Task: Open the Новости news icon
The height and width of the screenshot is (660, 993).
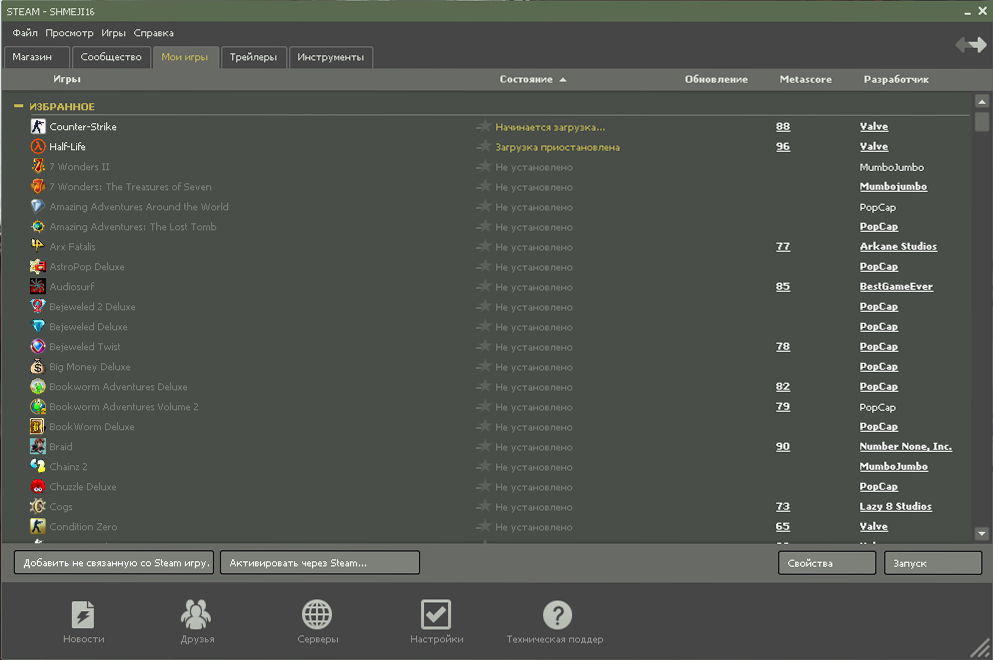Action: click(83, 614)
